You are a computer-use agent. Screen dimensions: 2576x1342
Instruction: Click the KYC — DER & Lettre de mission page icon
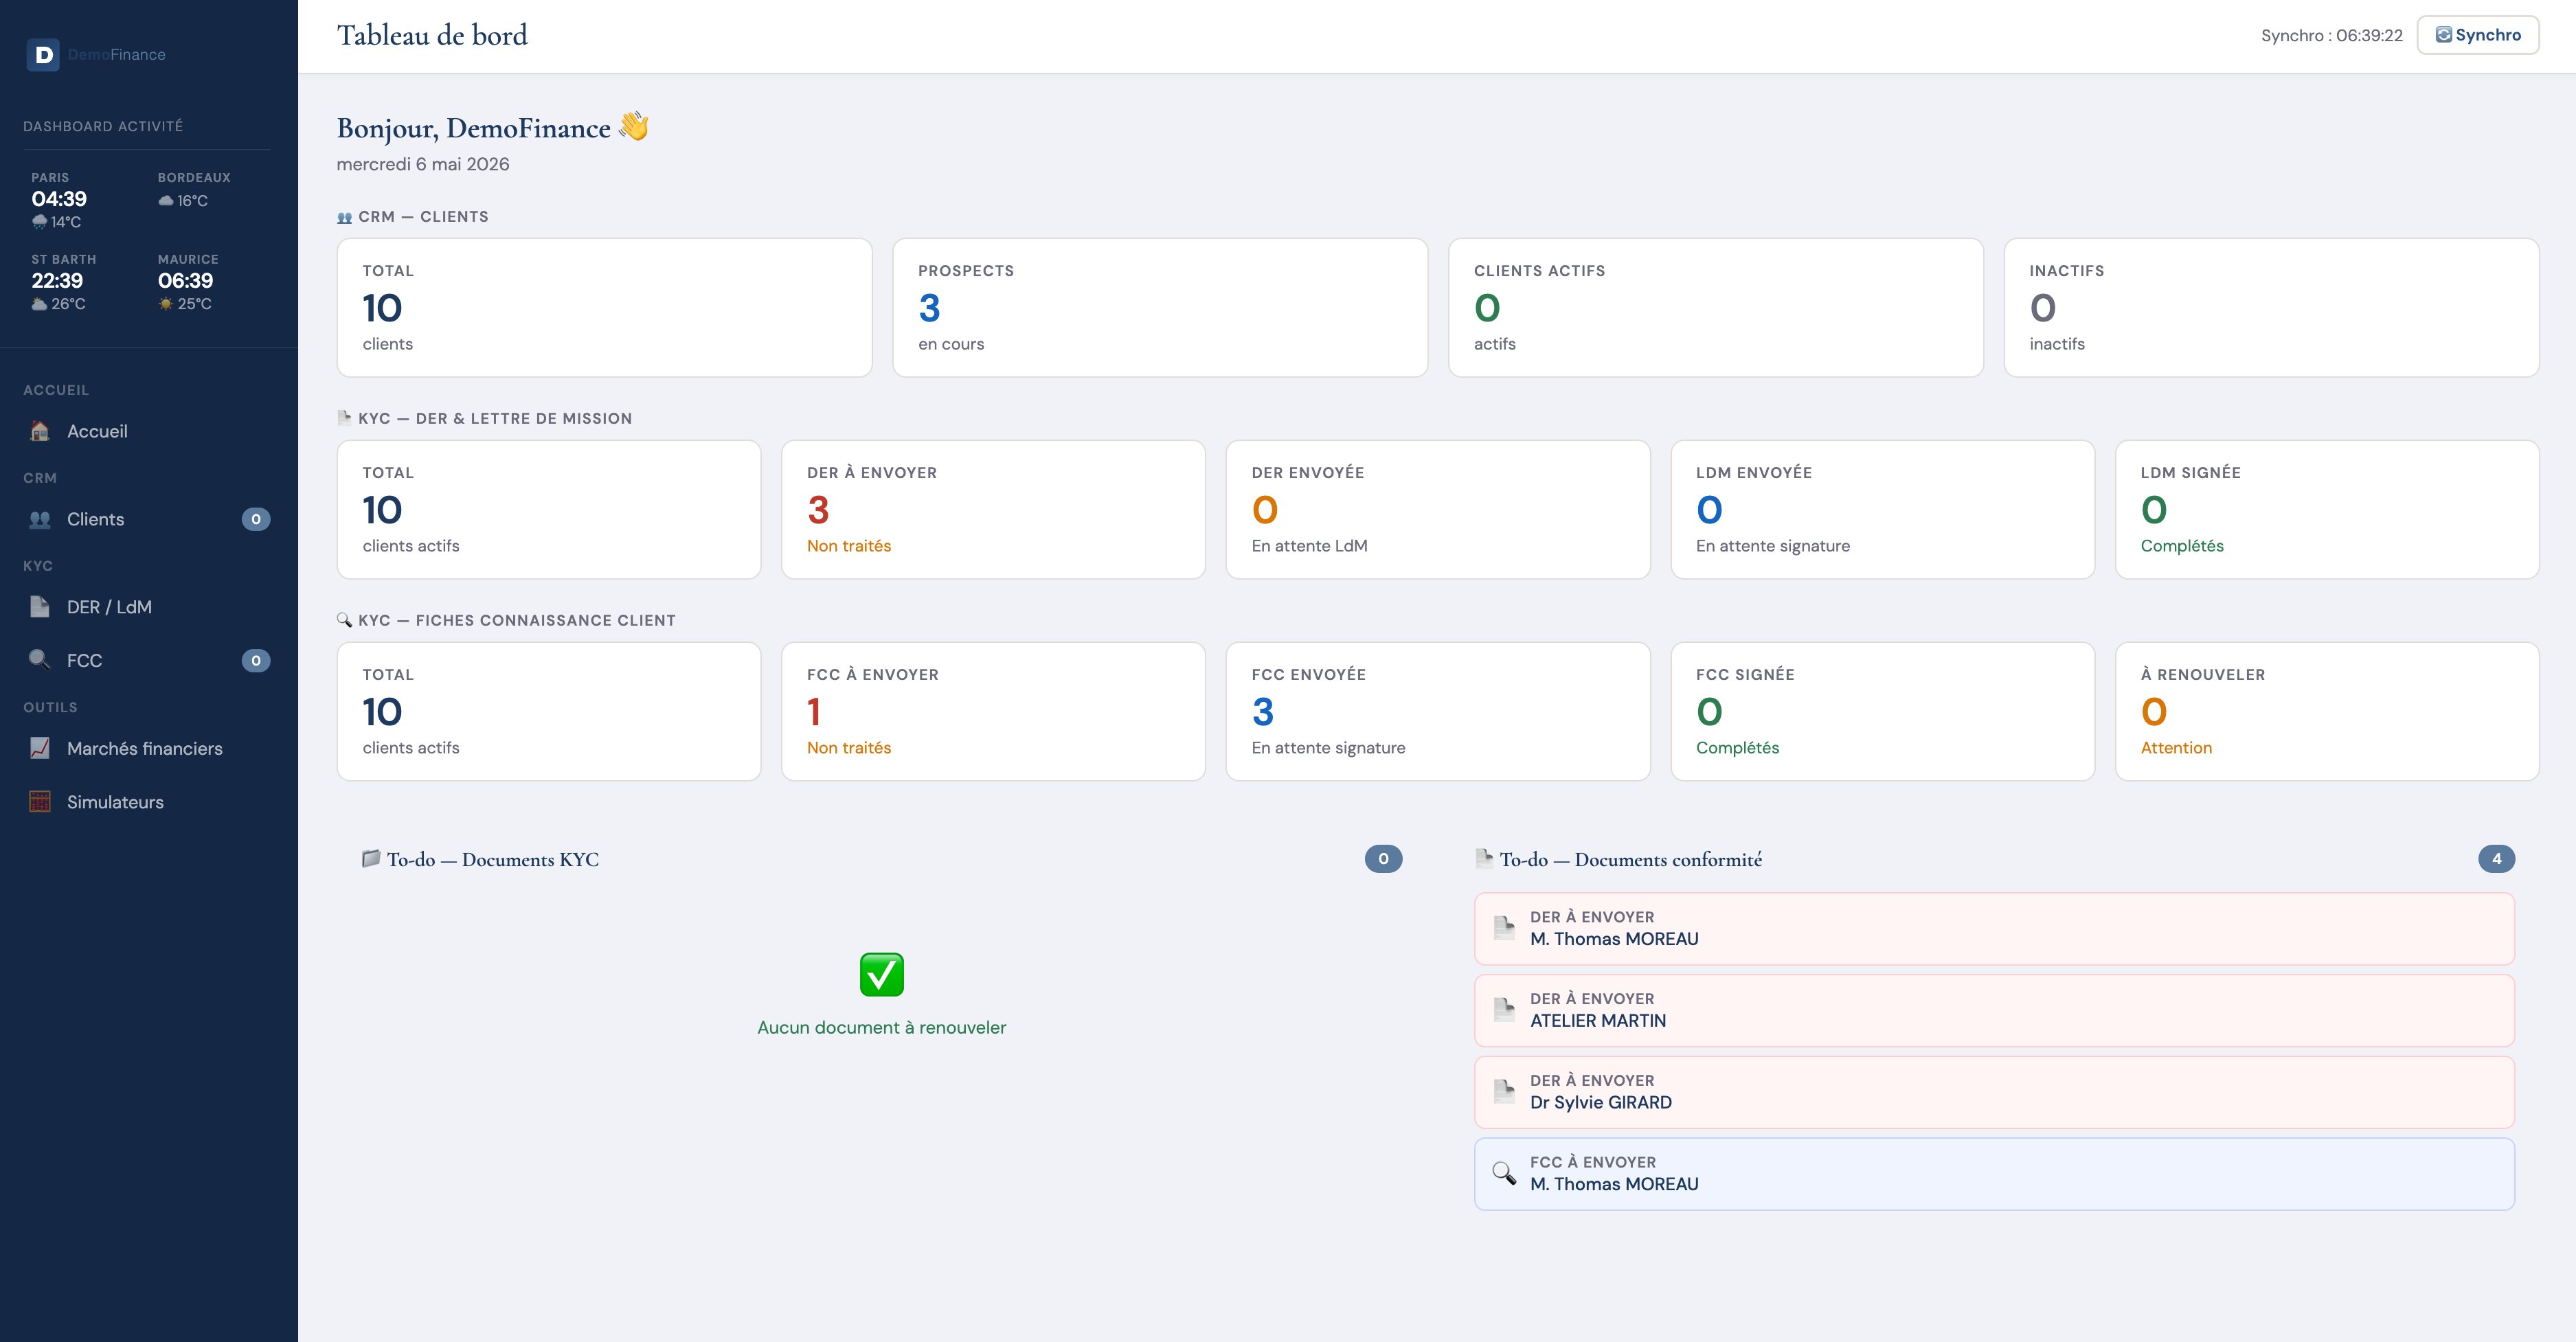coord(345,418)
